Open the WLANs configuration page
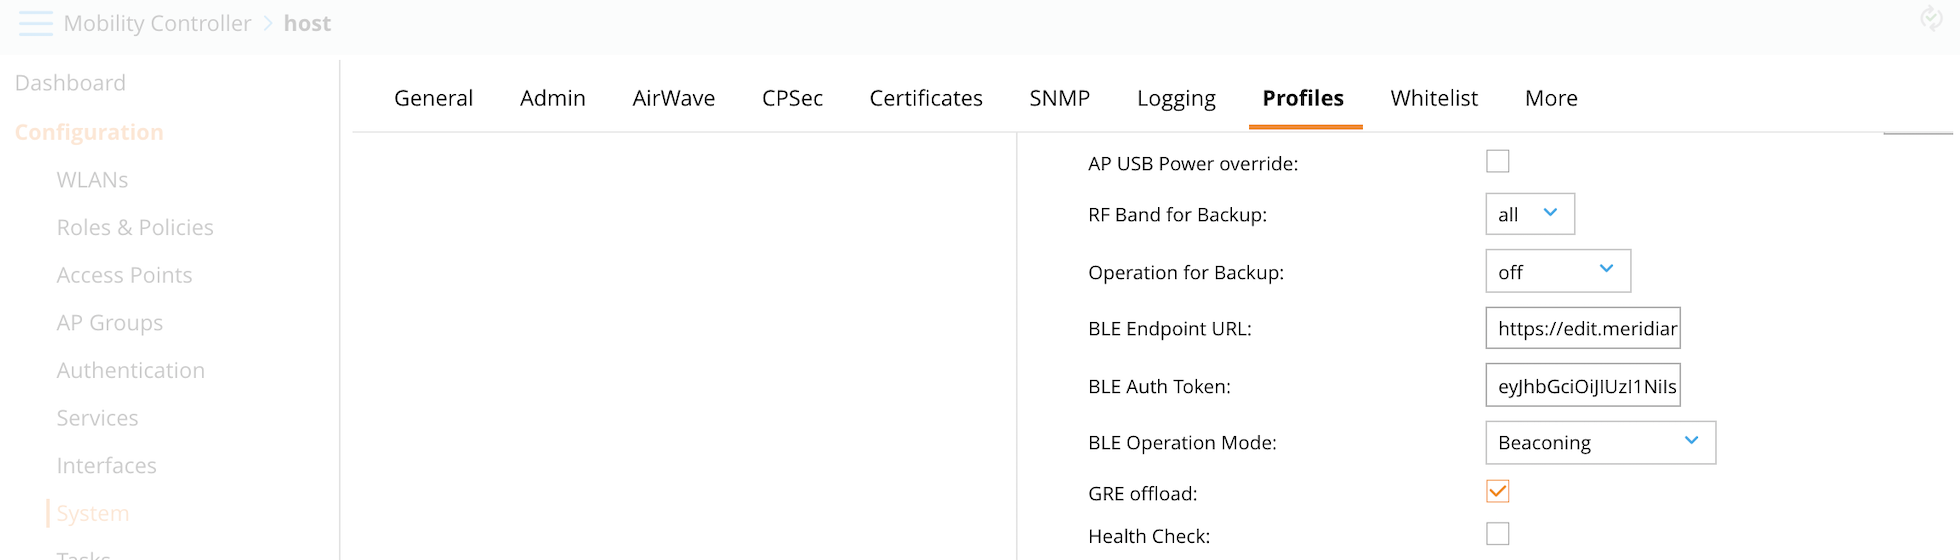Screen dimensions: 1960x560 pyautogui.click(x=92, y=180)
